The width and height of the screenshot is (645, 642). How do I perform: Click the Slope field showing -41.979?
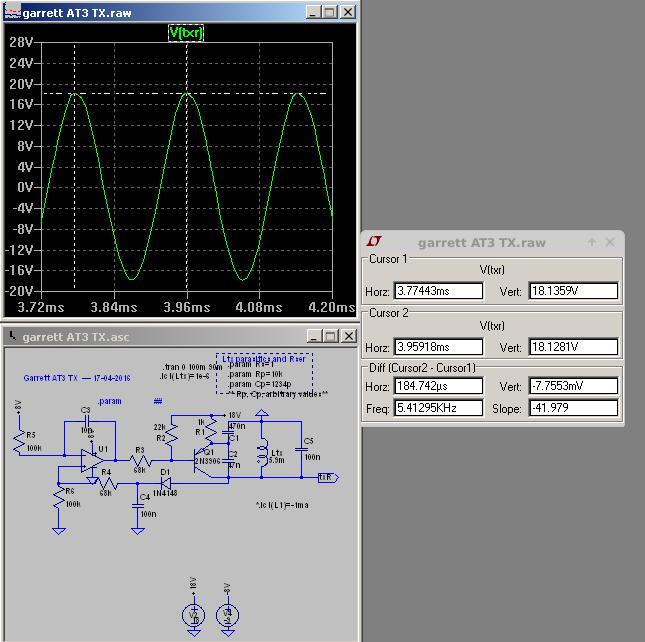point(573,408)
